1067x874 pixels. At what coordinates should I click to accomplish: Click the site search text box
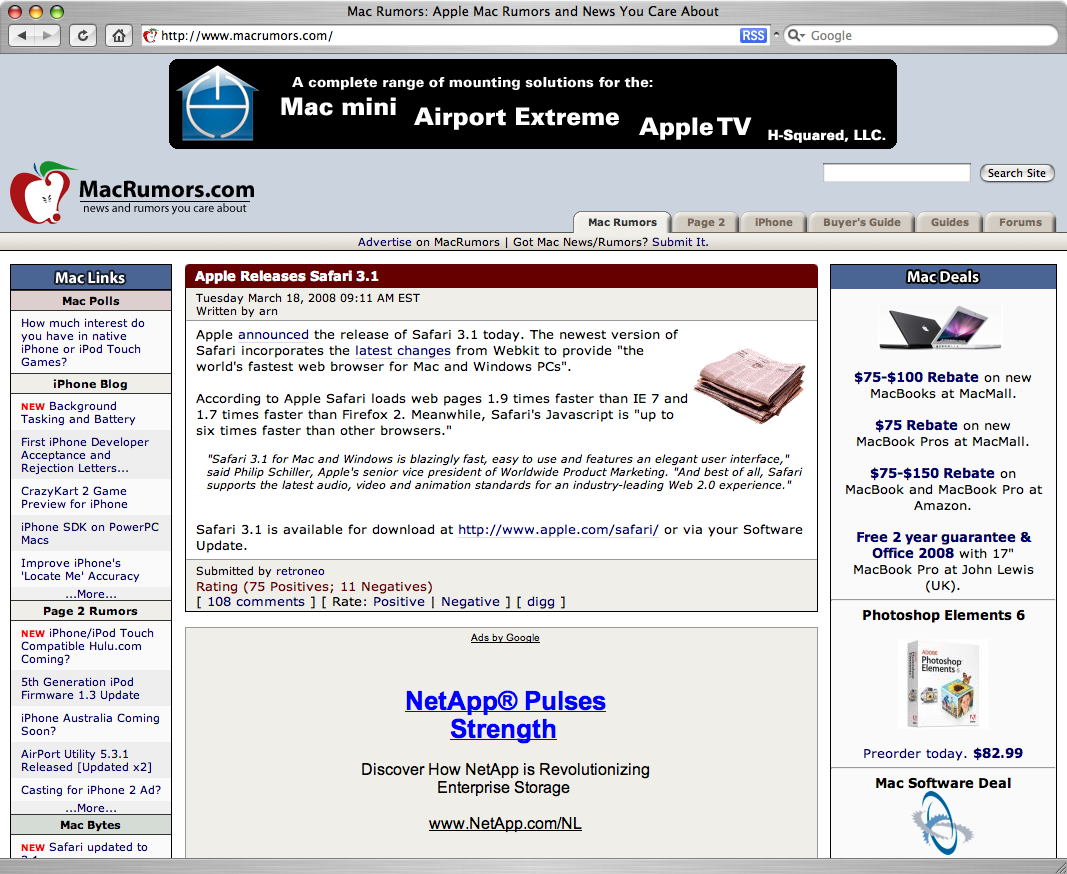896,173
